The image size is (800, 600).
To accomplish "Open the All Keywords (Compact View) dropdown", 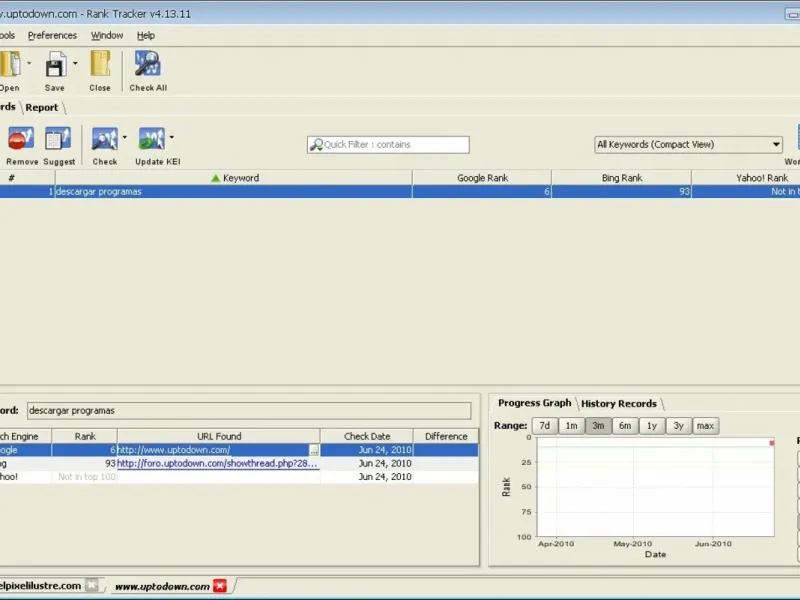I will pos(688,144).
